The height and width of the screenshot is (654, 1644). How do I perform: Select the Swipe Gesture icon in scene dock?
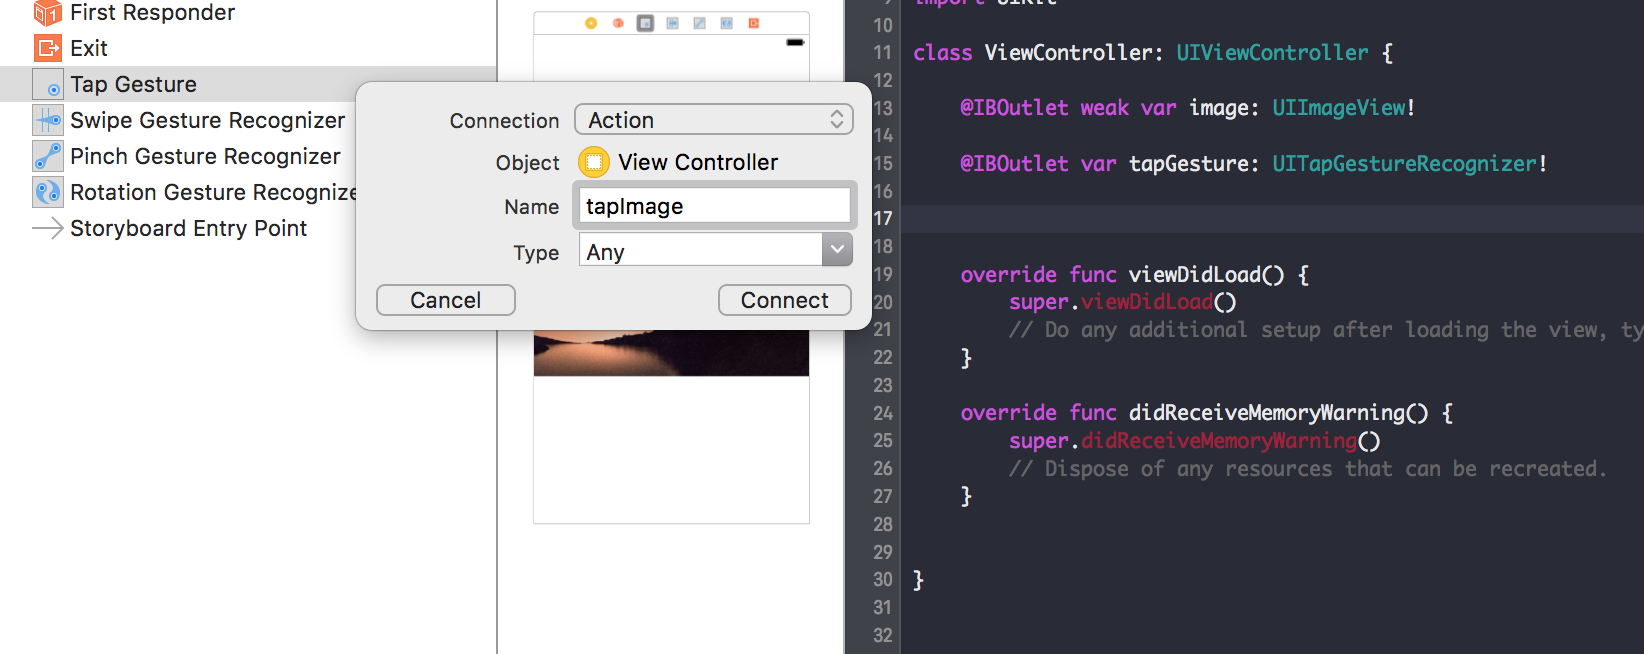click(672, 23)
